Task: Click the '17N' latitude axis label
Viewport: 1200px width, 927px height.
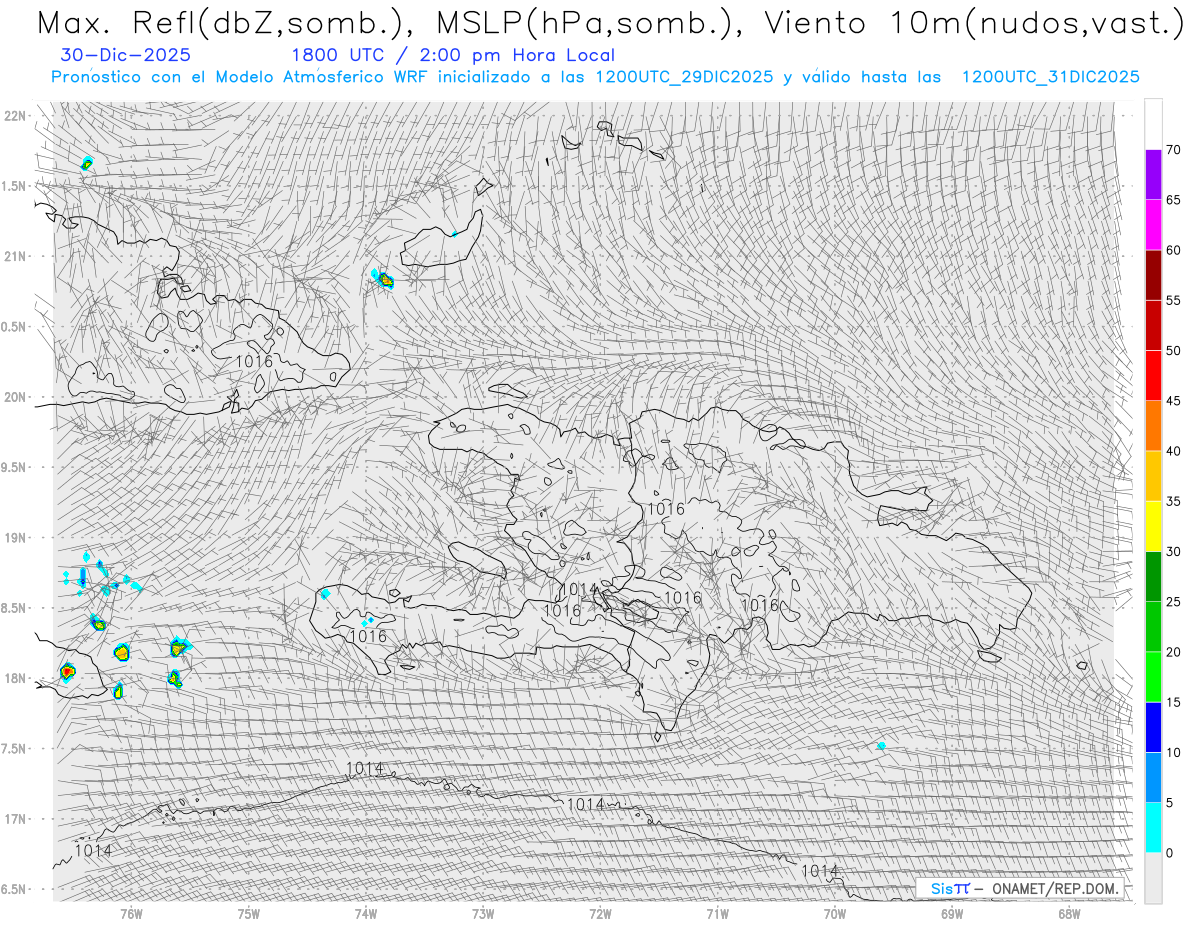Action: click(15, 819)
